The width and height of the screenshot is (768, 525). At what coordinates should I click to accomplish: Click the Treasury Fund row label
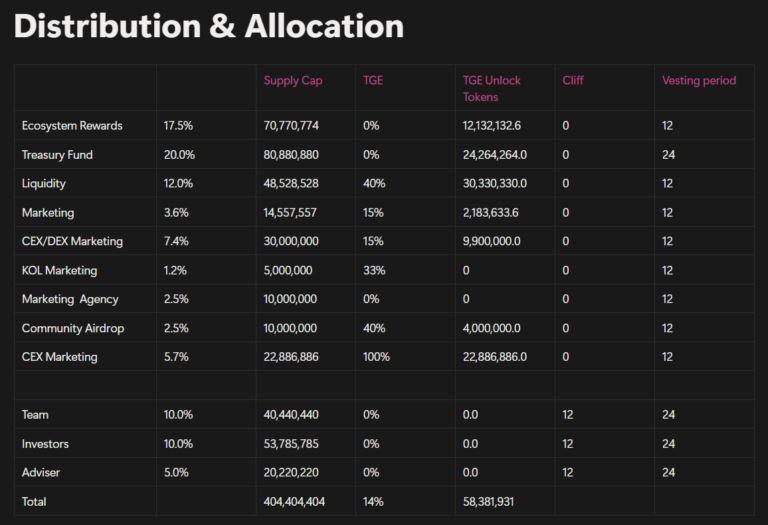tap(59, 155)
